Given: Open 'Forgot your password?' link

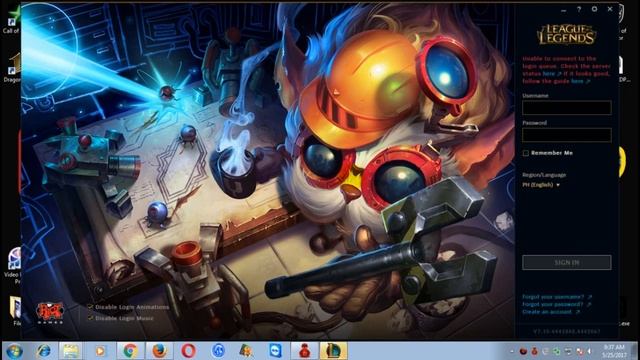Looking at the screenshot, I should point(556,304).
